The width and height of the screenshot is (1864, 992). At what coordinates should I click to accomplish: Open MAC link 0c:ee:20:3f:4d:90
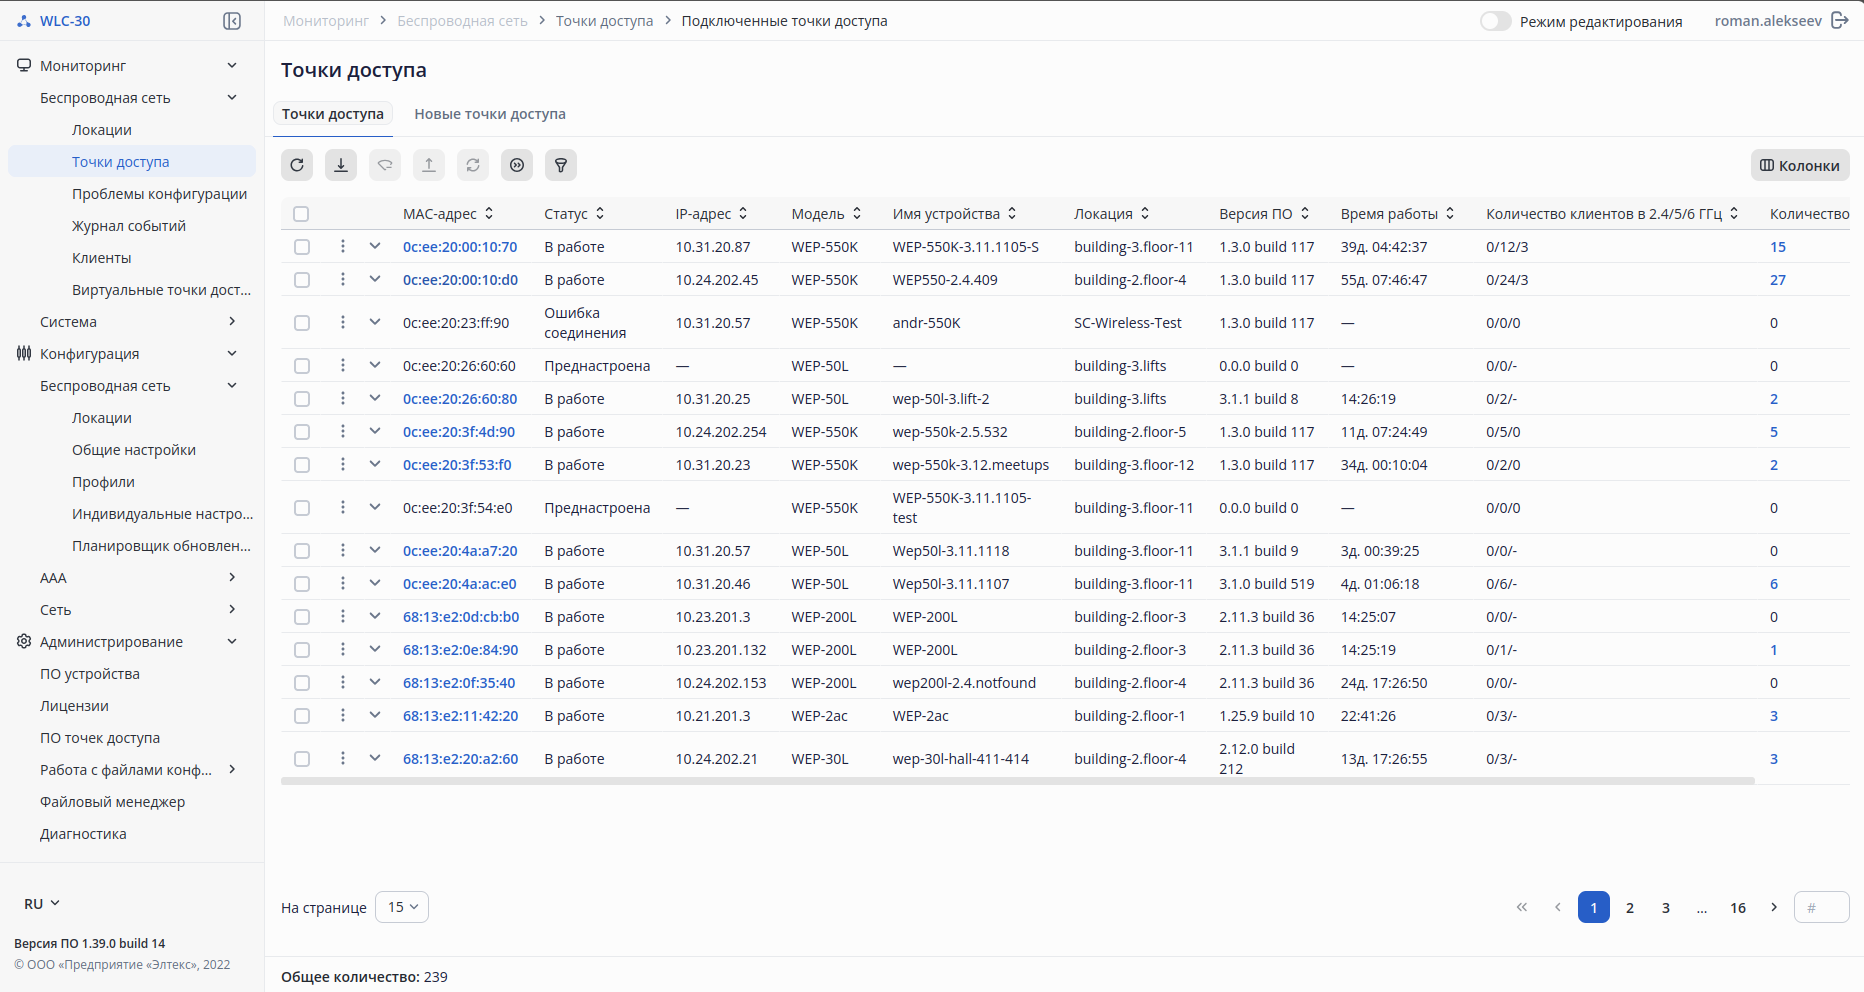[459, 432]
